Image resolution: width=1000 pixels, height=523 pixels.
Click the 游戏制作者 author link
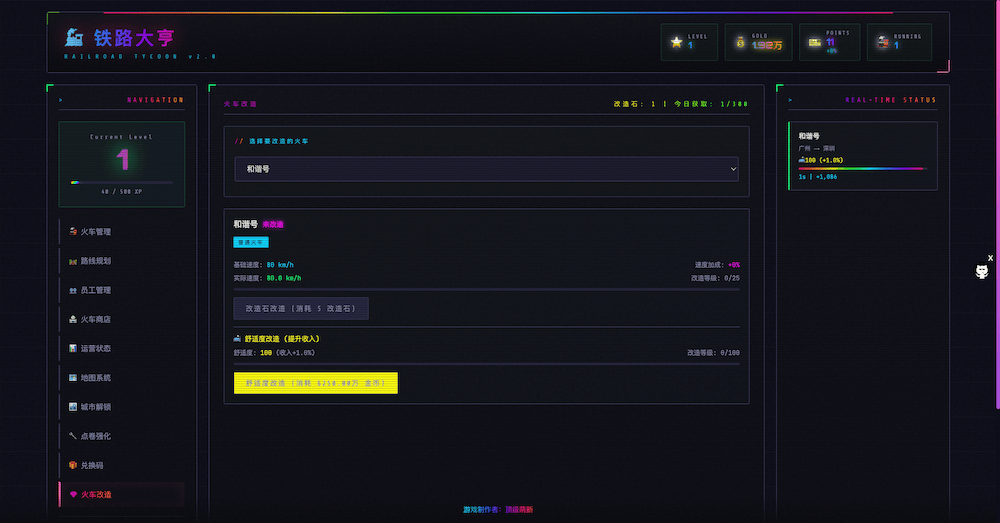pyautogui.click(x=518, y=510)
